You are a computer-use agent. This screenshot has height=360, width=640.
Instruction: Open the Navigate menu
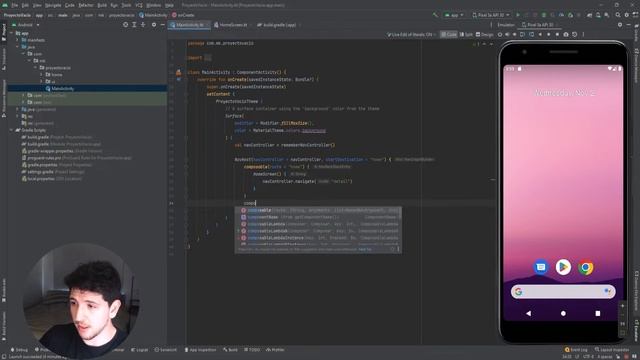[x=53, y=5]
